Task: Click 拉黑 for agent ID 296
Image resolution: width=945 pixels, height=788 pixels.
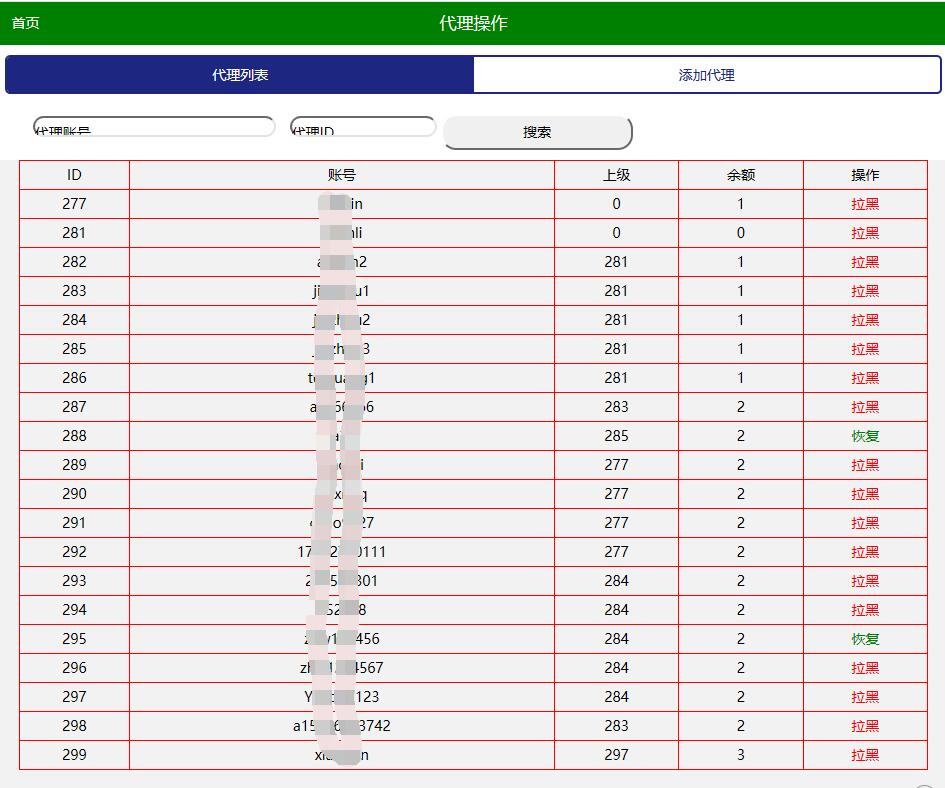Action: 863,668
